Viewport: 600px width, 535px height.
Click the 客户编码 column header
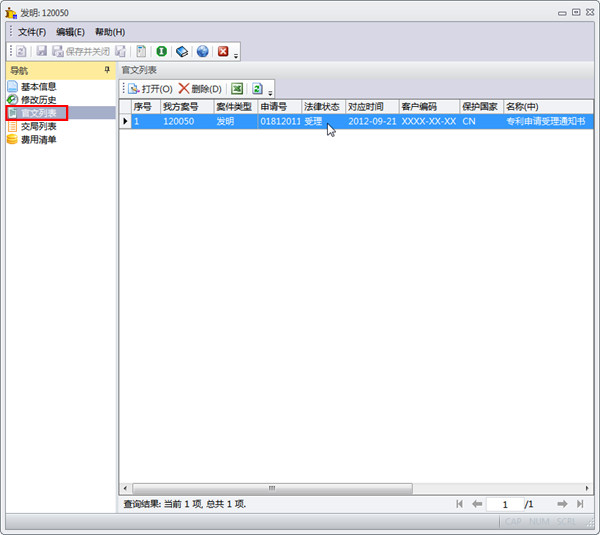pos(429,107)
